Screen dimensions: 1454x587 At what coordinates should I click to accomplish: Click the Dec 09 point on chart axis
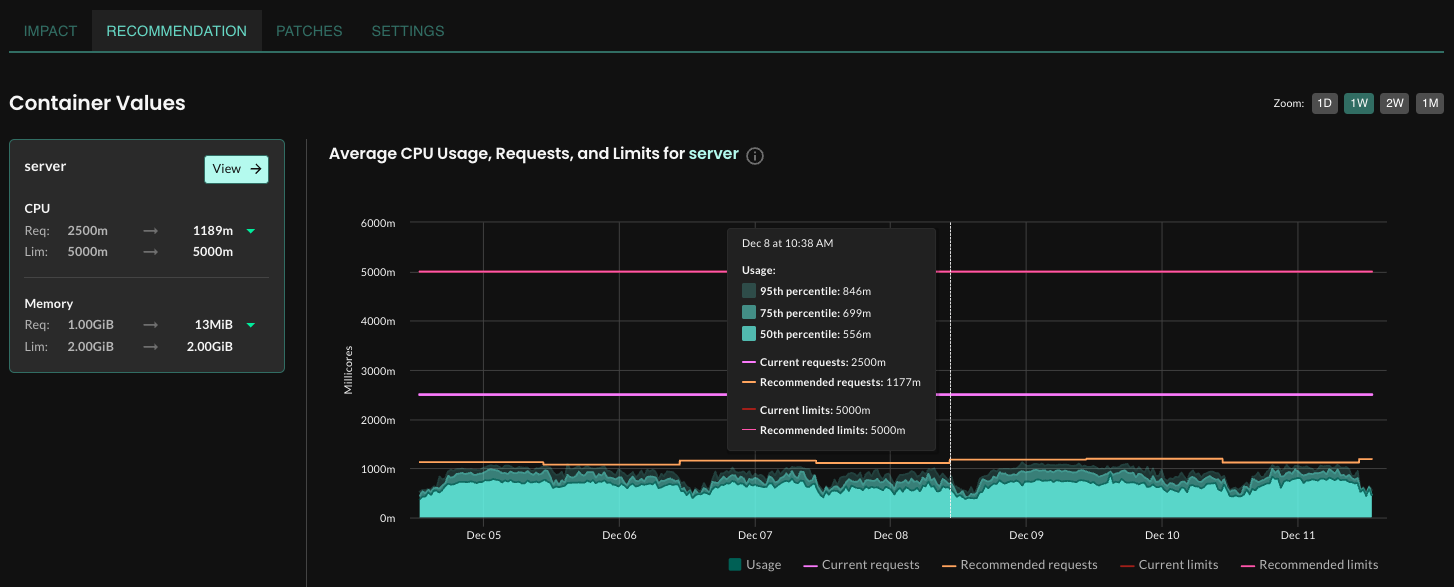pyautogui.click(x=1026, y=535)
